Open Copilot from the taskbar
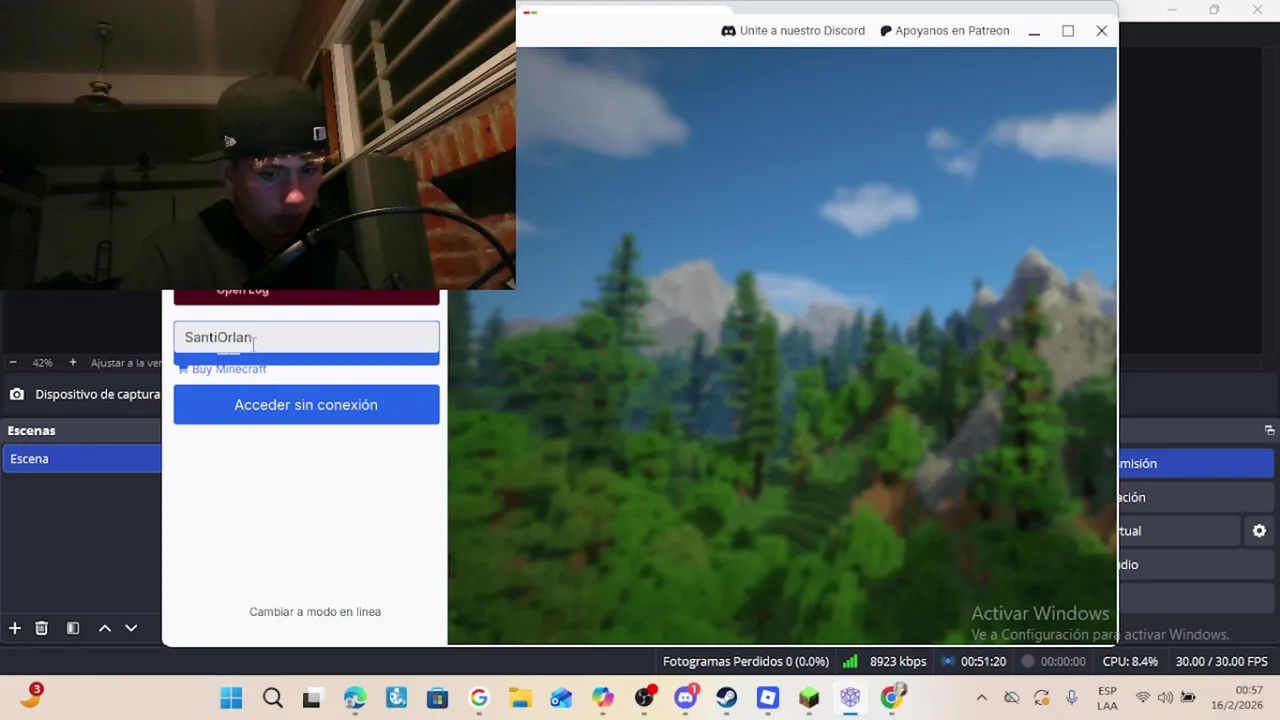 [x=602, y=698]
